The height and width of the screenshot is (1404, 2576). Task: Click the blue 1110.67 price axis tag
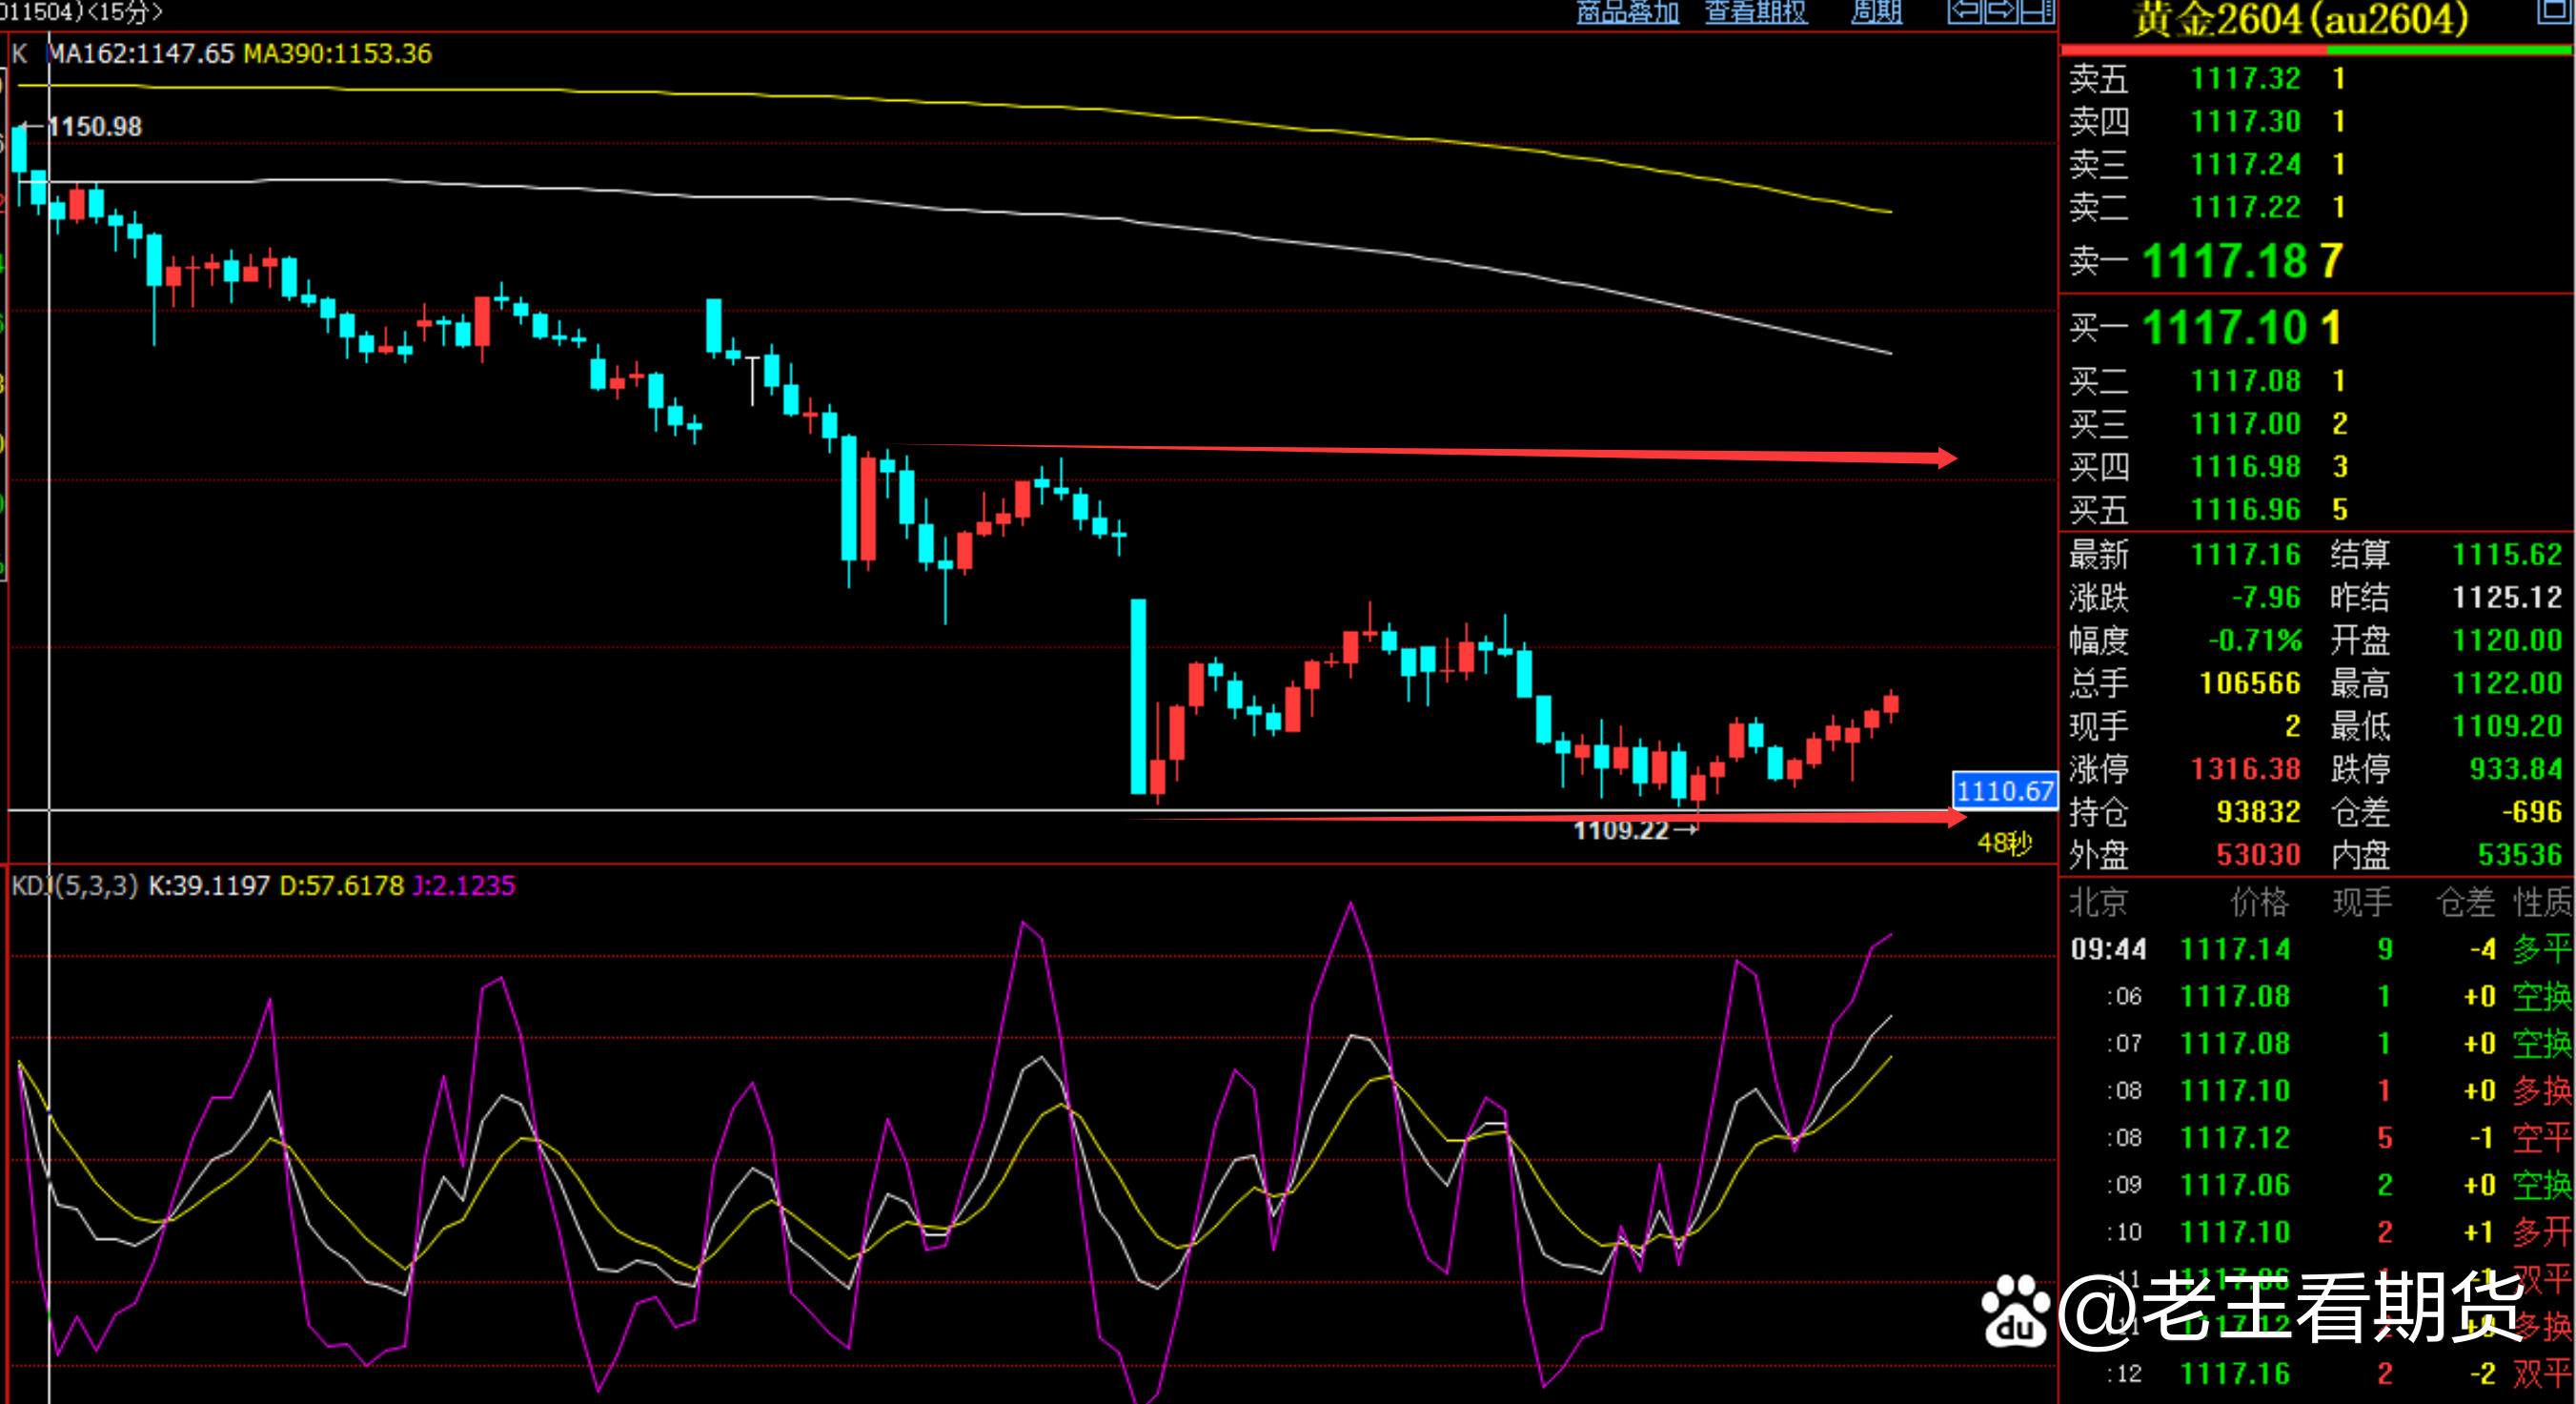pos(2004,791)
